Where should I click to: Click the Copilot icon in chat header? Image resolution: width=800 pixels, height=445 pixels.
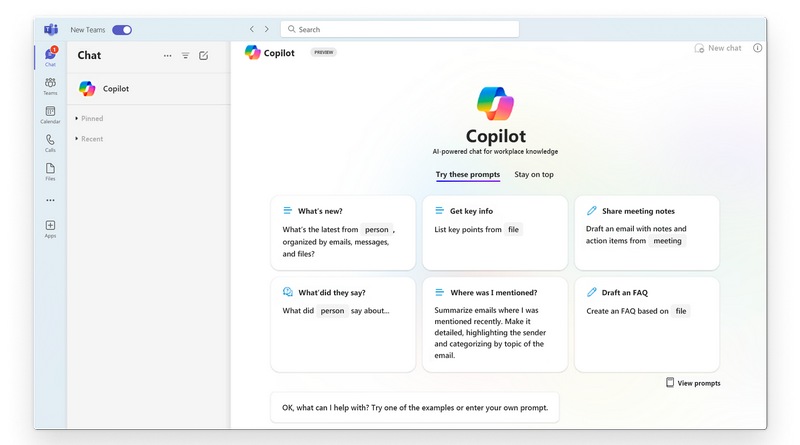coord(253,52)
